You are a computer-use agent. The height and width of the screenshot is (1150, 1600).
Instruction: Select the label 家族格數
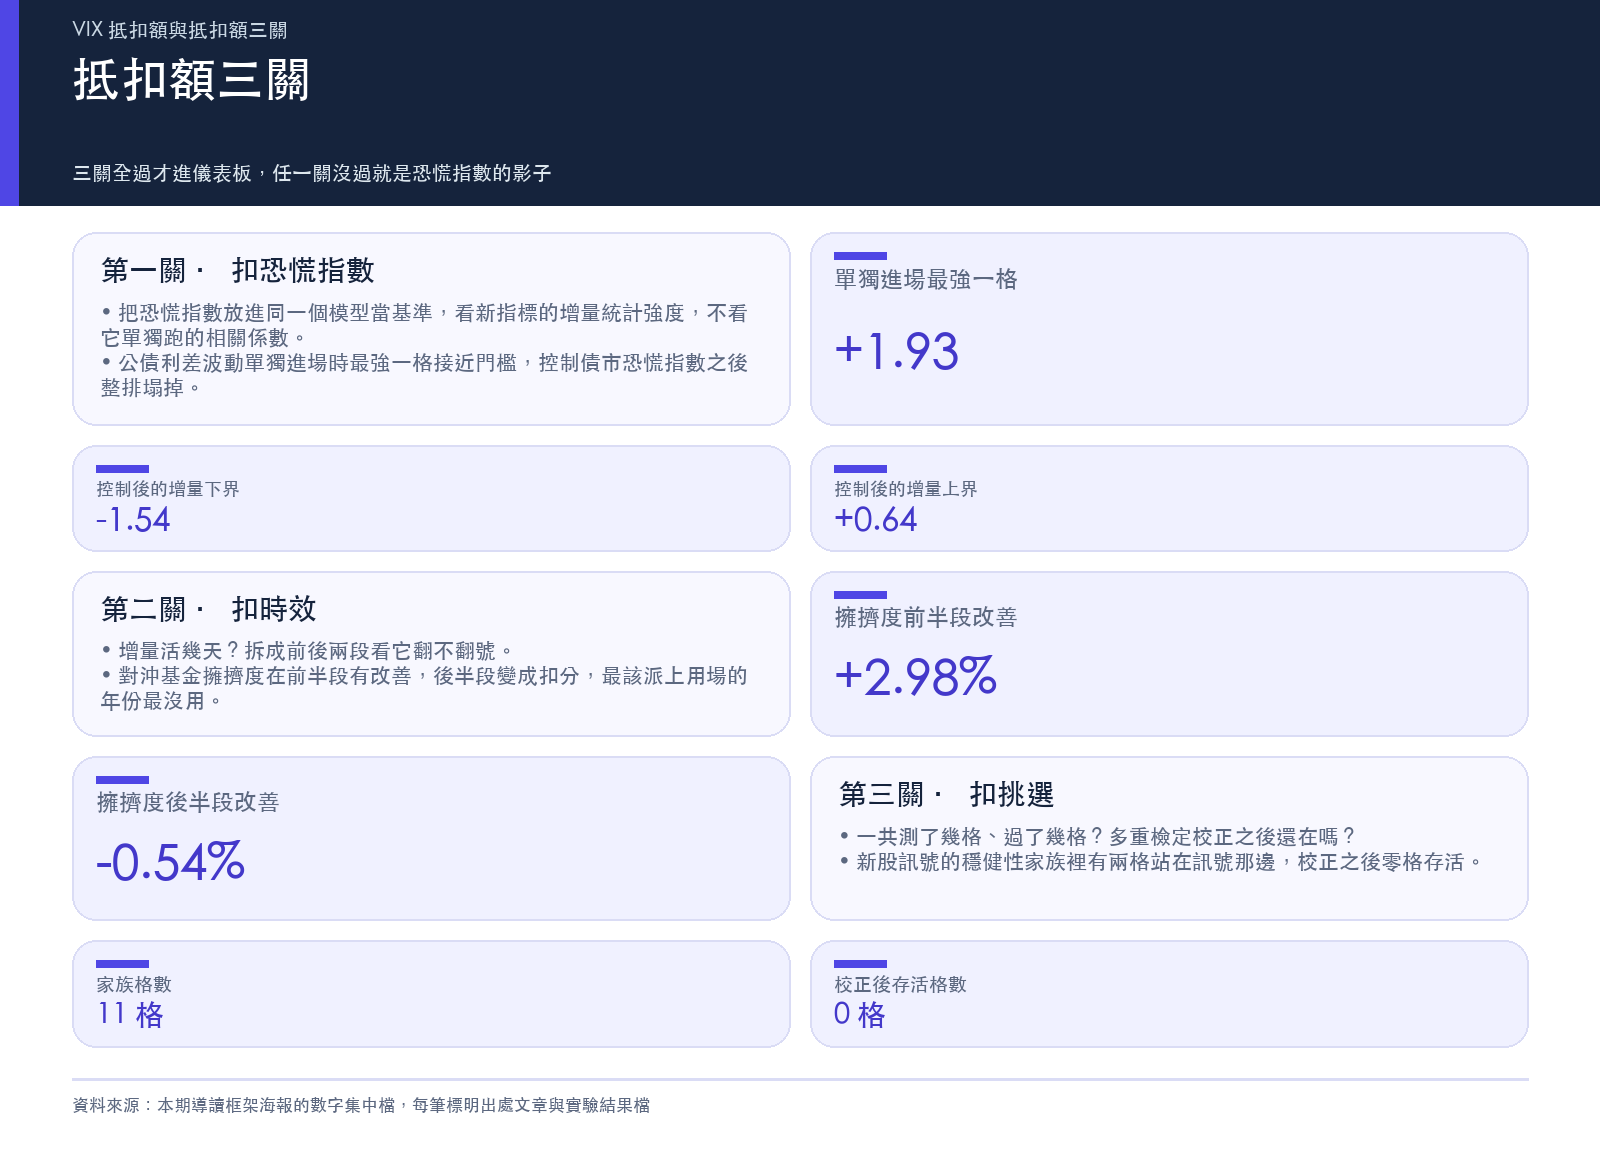(x=134, y=985)
